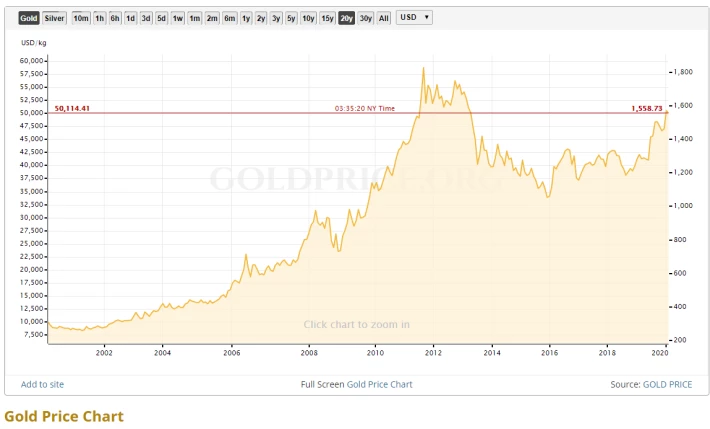The image size is (710, 429).
Task: Switch chart to Silver
Action: (54, 18)
